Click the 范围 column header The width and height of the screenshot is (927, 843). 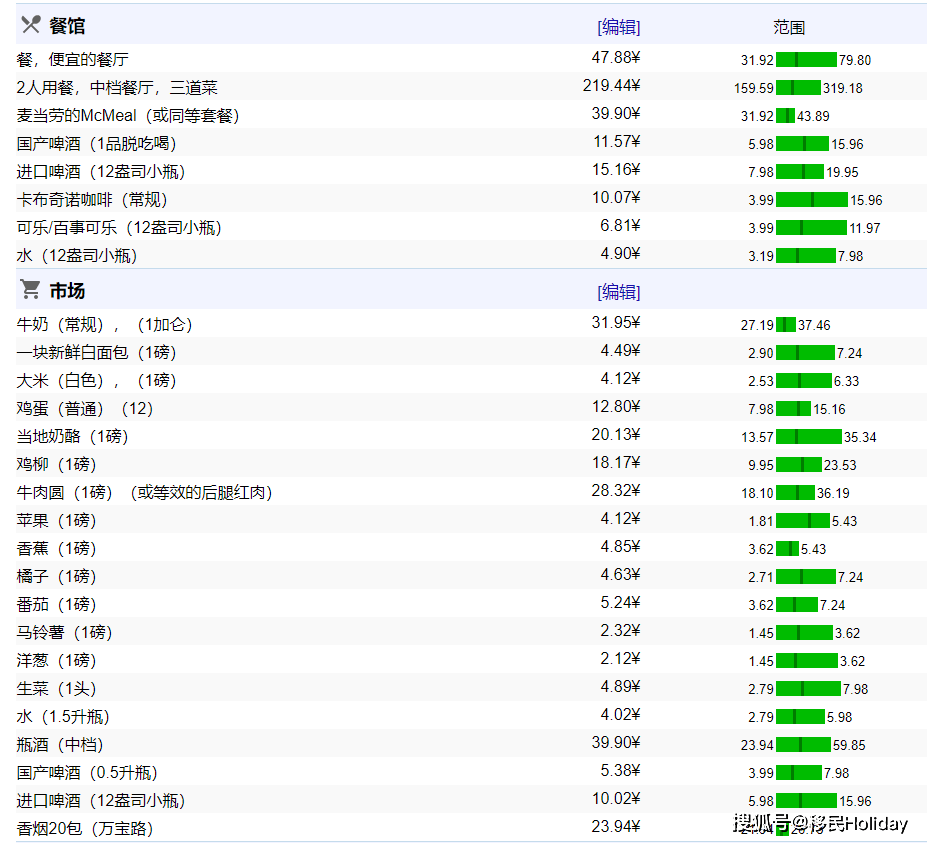point(789,28)
